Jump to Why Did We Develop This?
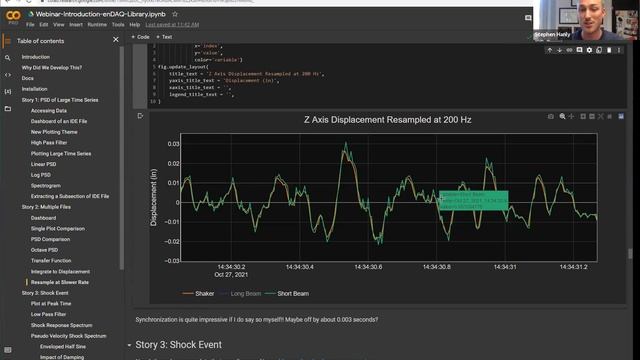This screenshot has width=640, height=360. 52,68
